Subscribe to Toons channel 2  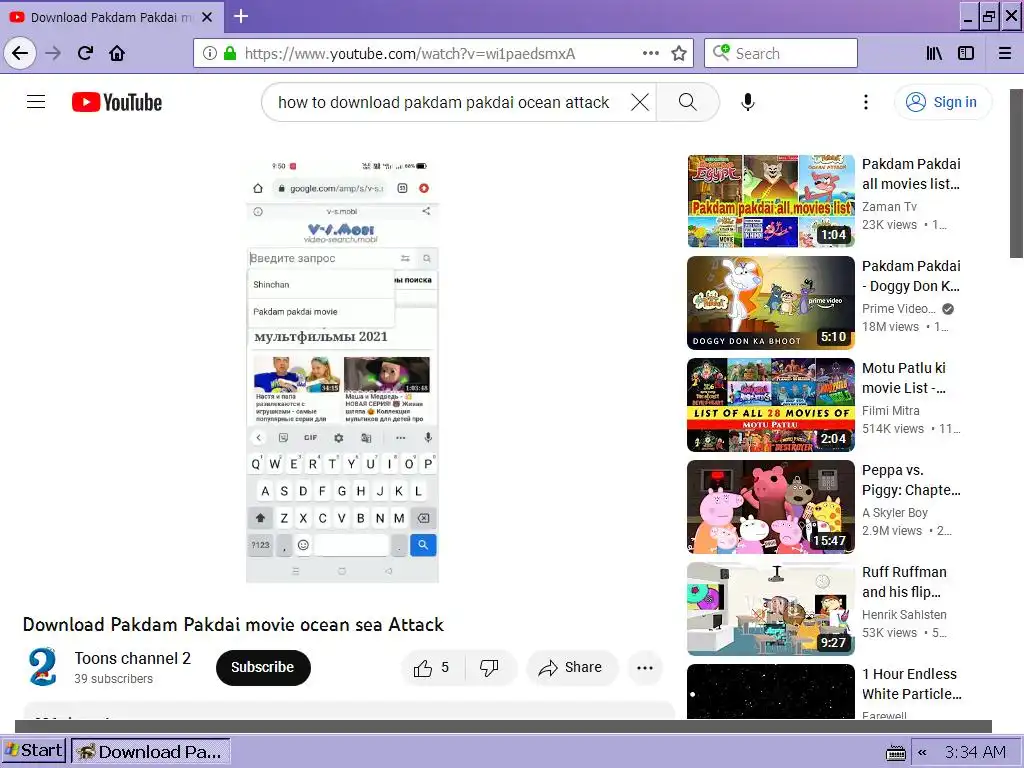(263, 667)
